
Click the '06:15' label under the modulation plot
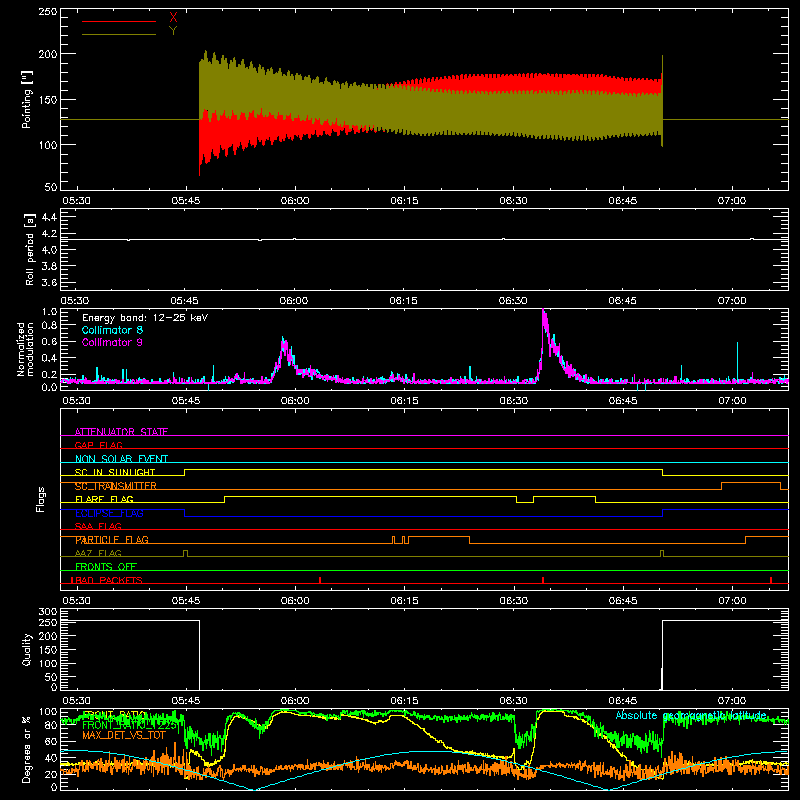pos(404,401)
